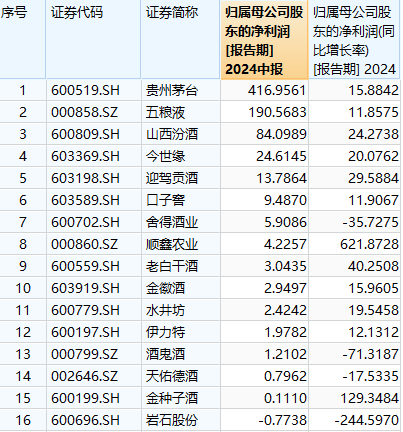Select stock code 000799.SZ
Image resolution: width=403 pixels, height=432 pixels.
(x=85, y=354)
